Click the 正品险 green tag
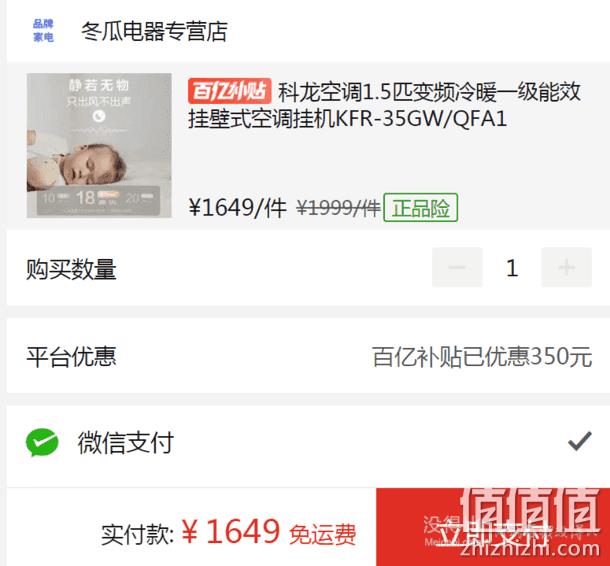The width and height of the screenshot is (610, 566). 420,208
